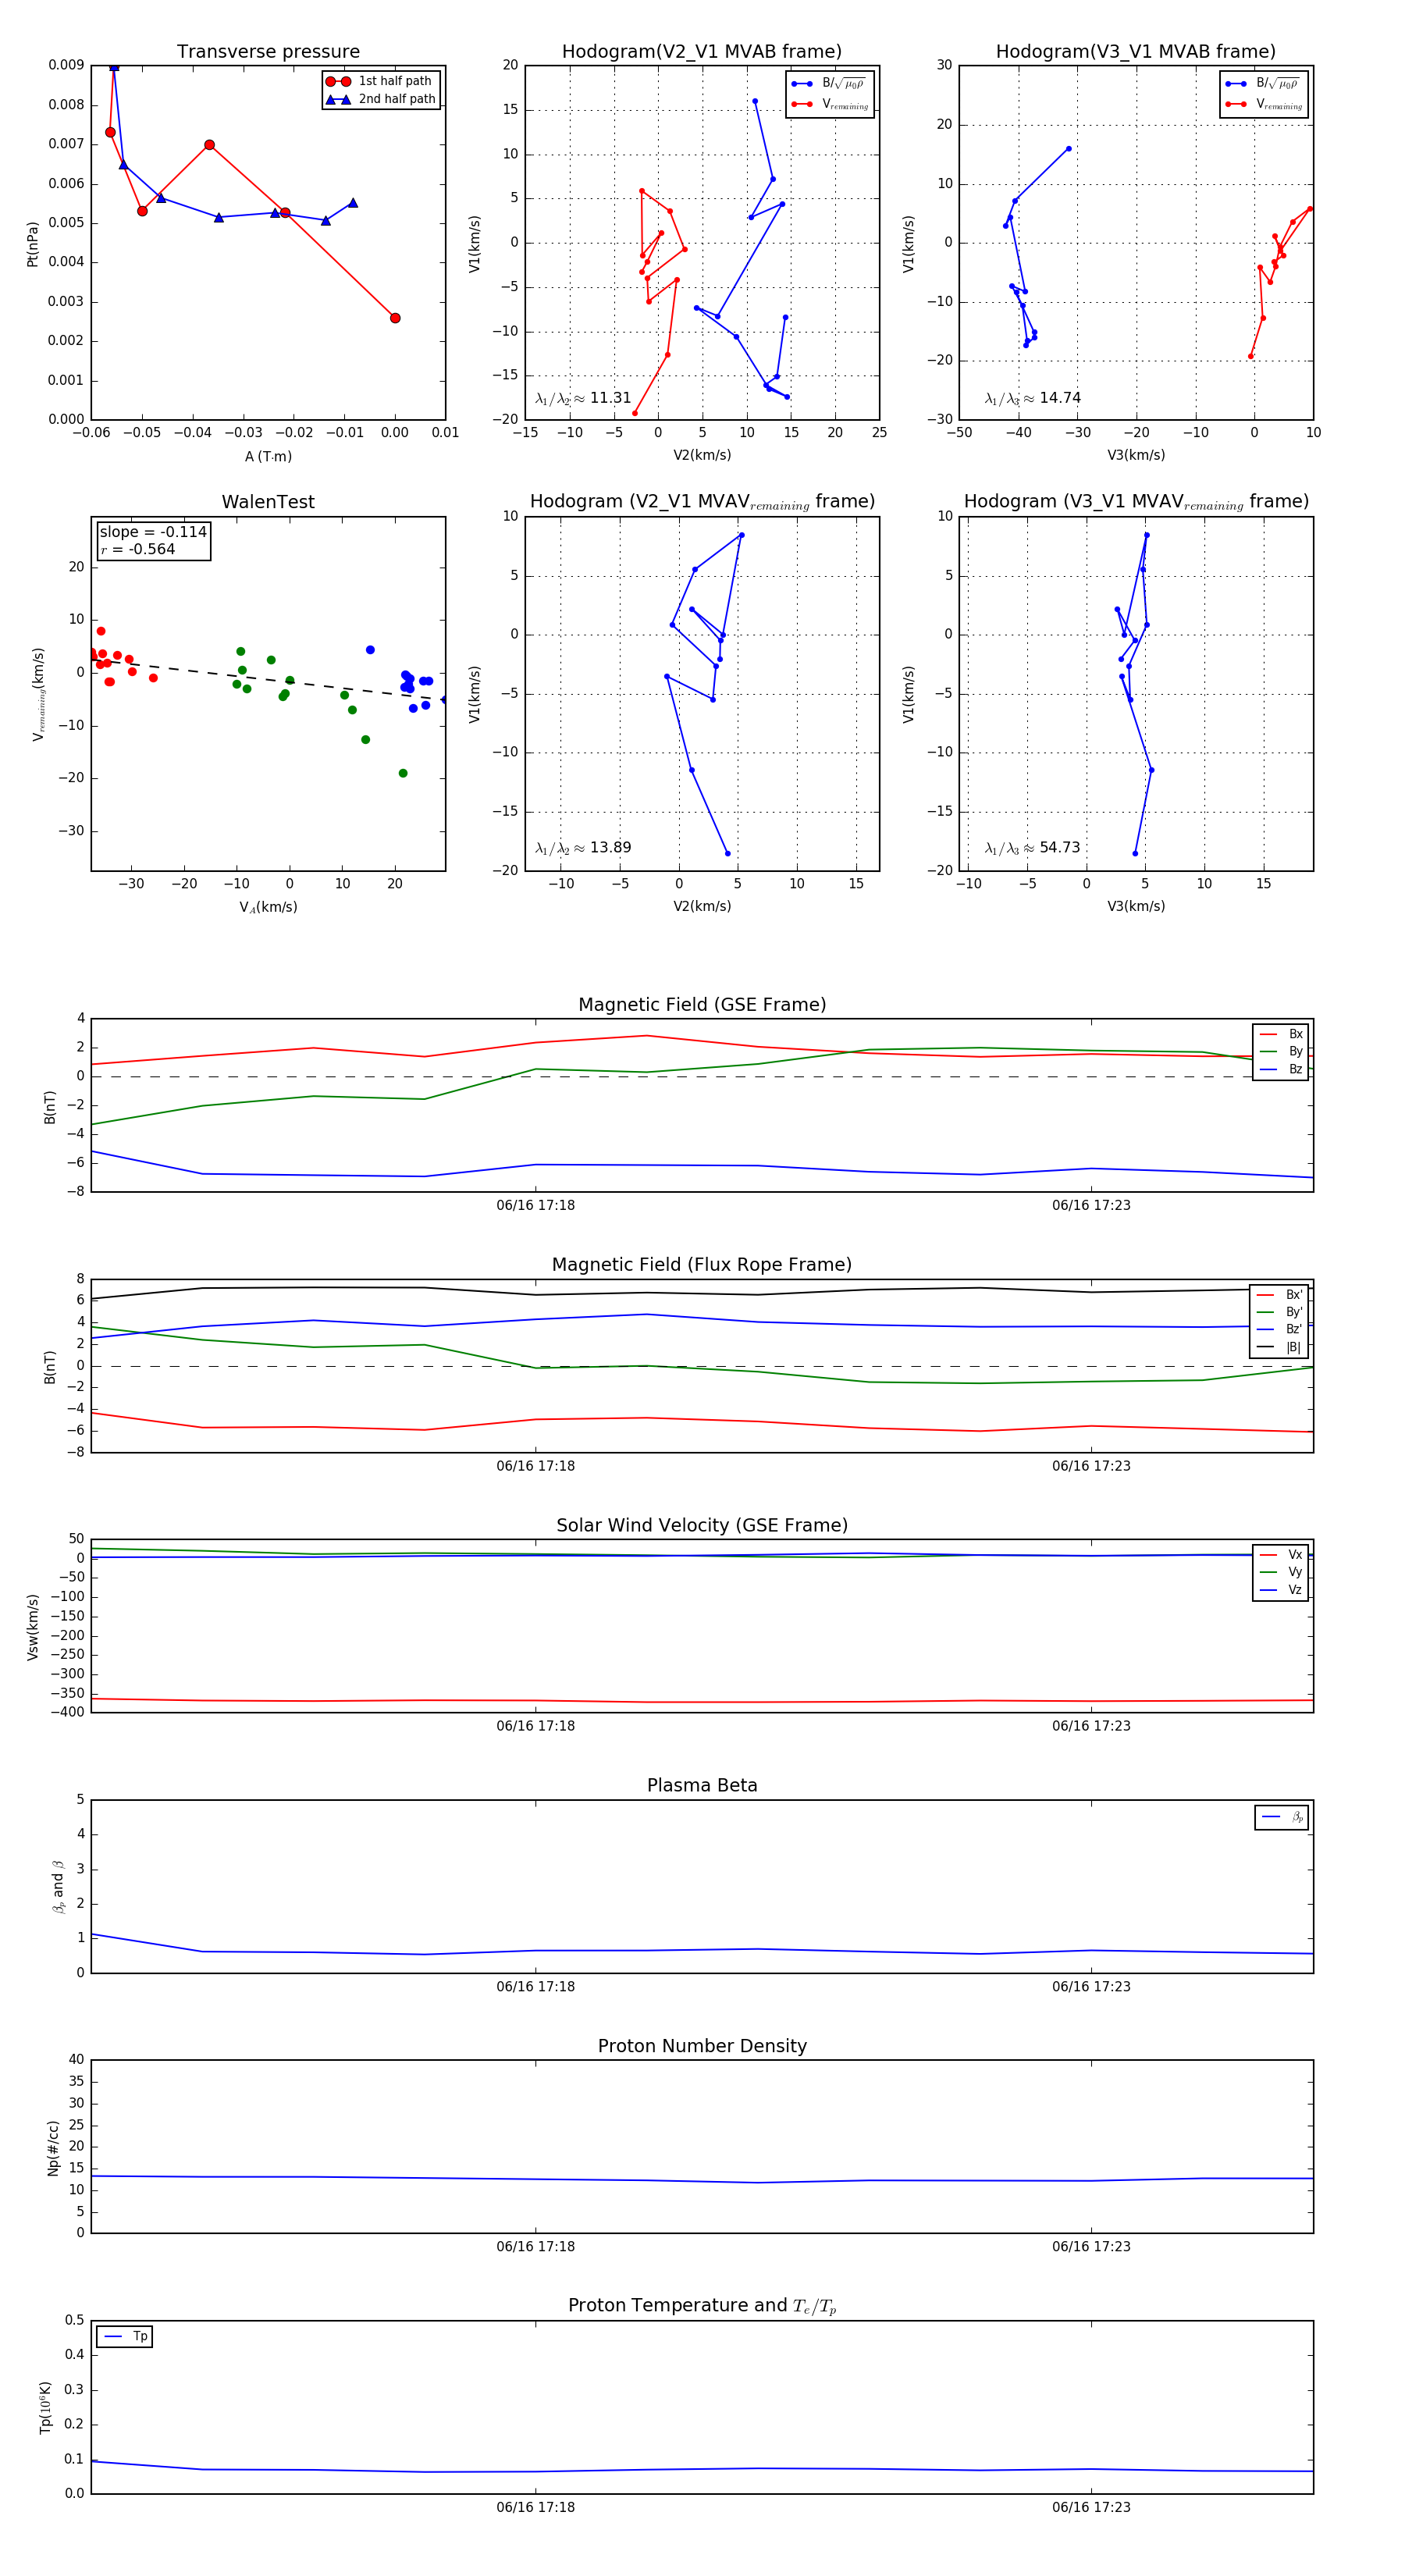Click the 'Hodogram(V2_V1 MVAB frame)' title
This screenshot has width=1405, height=2576.
(702, 51)
